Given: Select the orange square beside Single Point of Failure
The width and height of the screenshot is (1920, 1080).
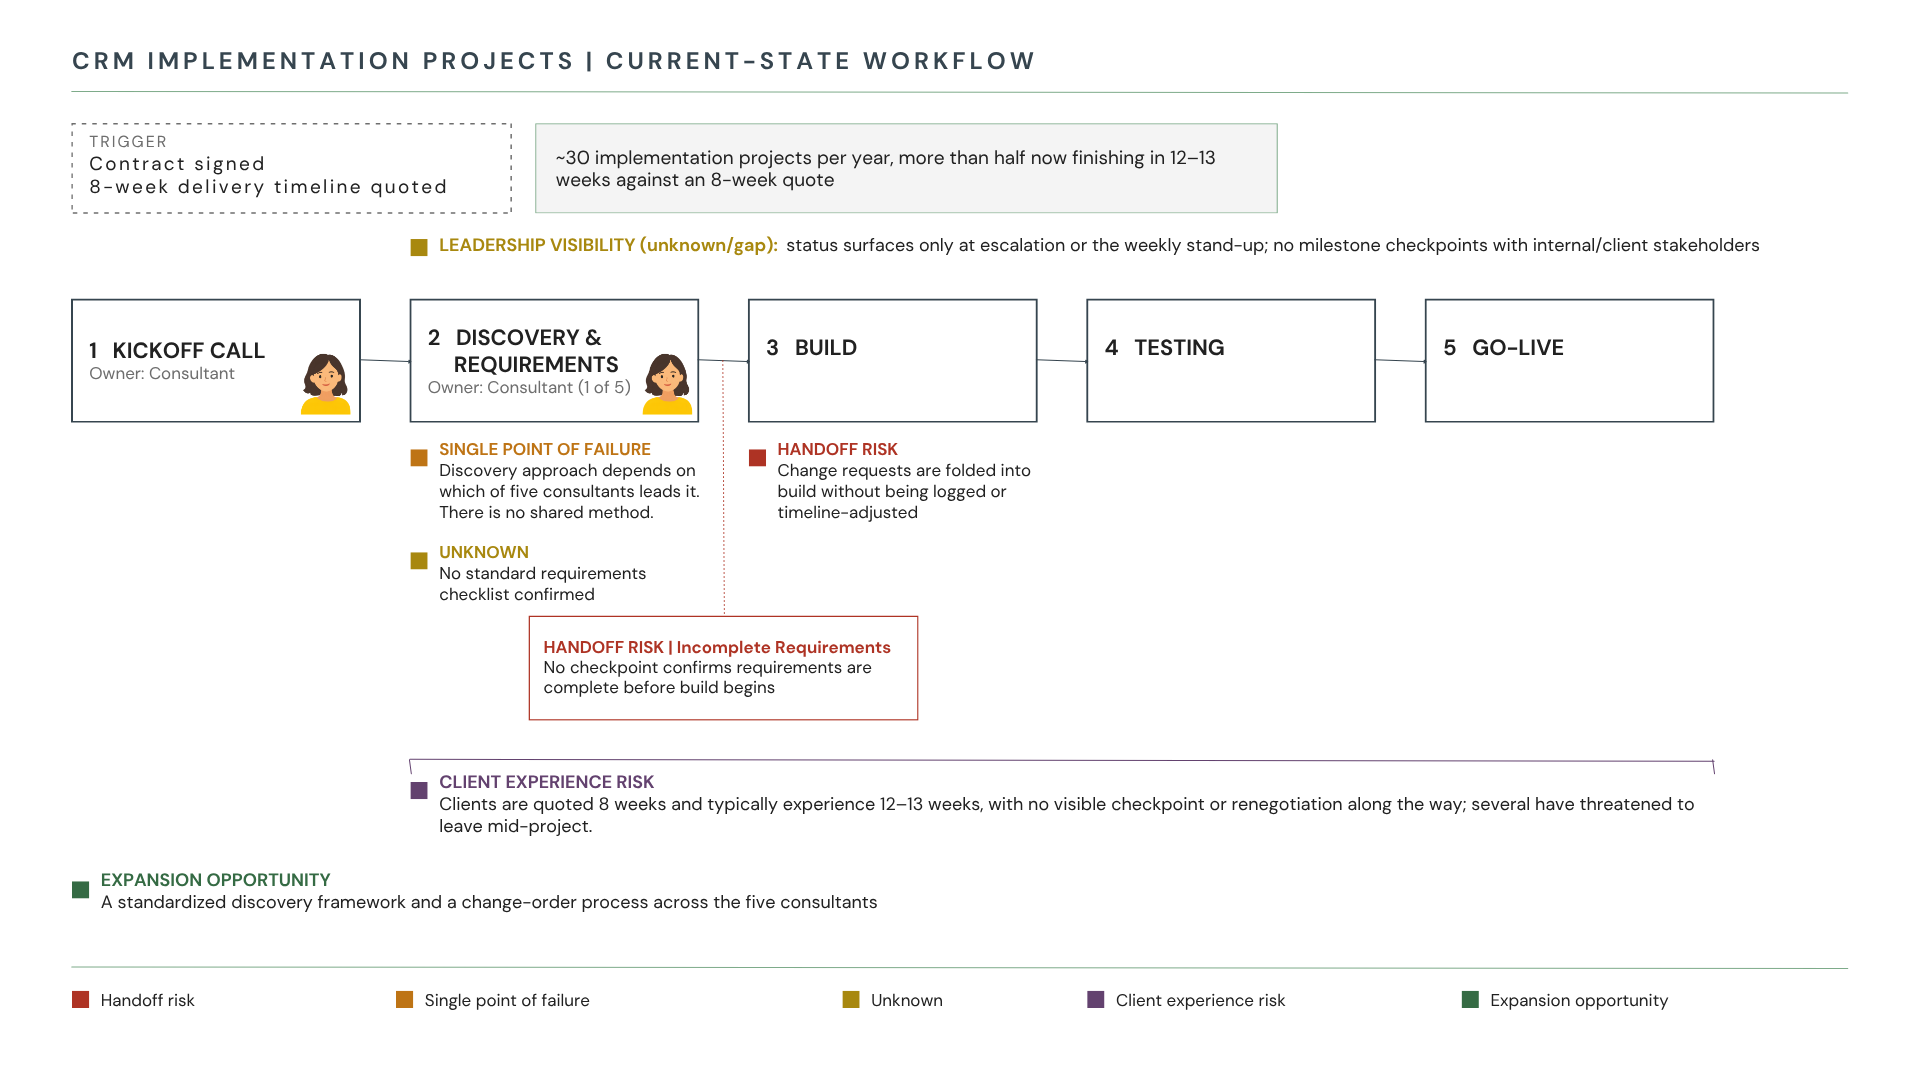Looking at the screenshot, I should click(x=419, y=458).
